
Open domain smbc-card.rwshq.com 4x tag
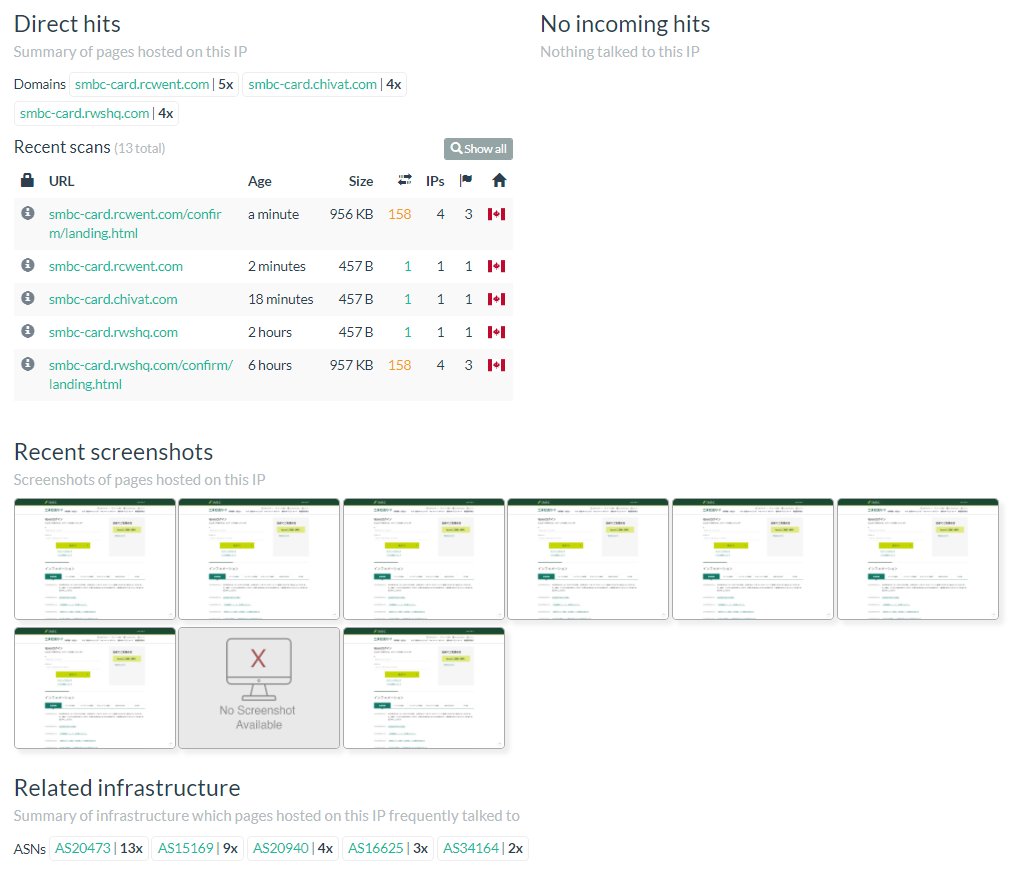tap(96, 113)
